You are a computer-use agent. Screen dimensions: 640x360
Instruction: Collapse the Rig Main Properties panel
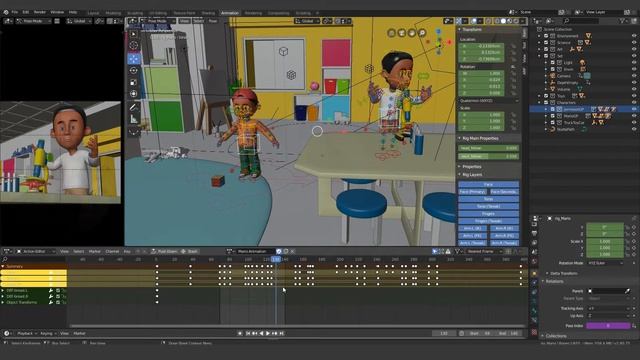coord(460,138)
